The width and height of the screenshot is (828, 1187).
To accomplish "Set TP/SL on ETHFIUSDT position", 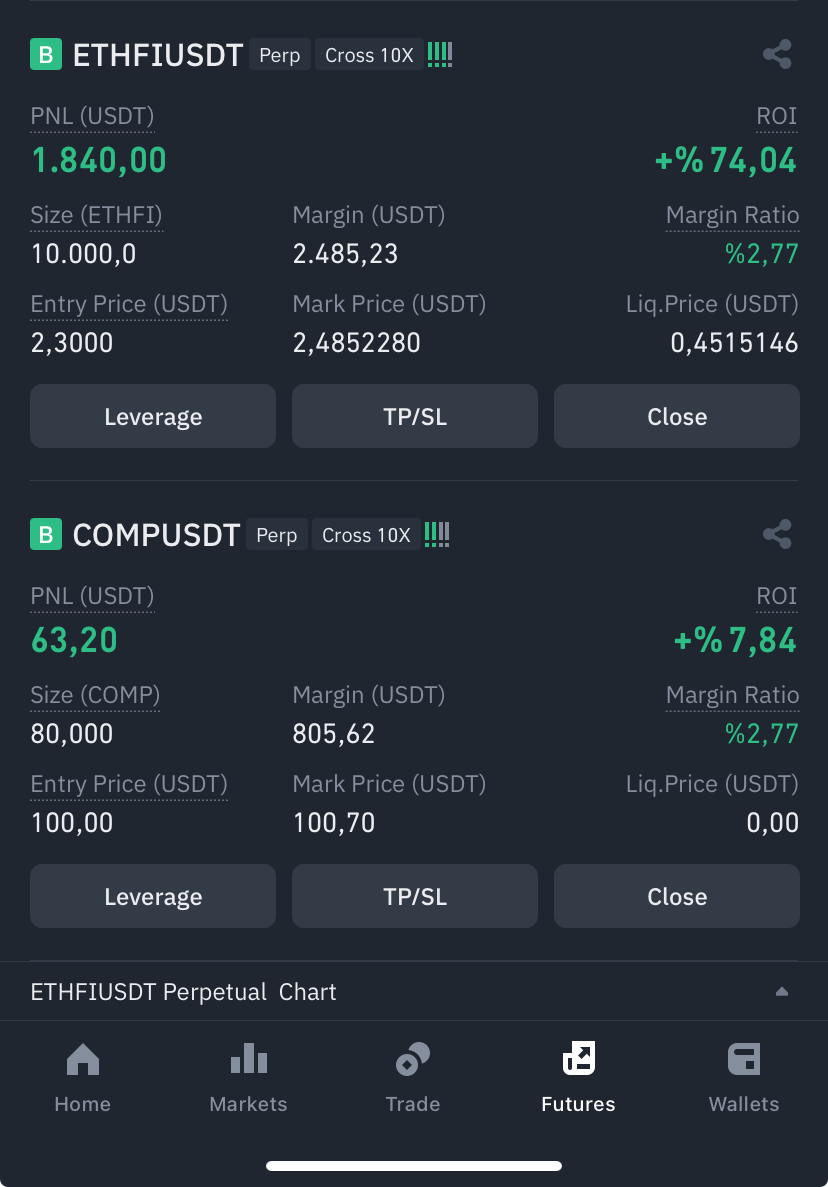I will (x=414, y=416).
